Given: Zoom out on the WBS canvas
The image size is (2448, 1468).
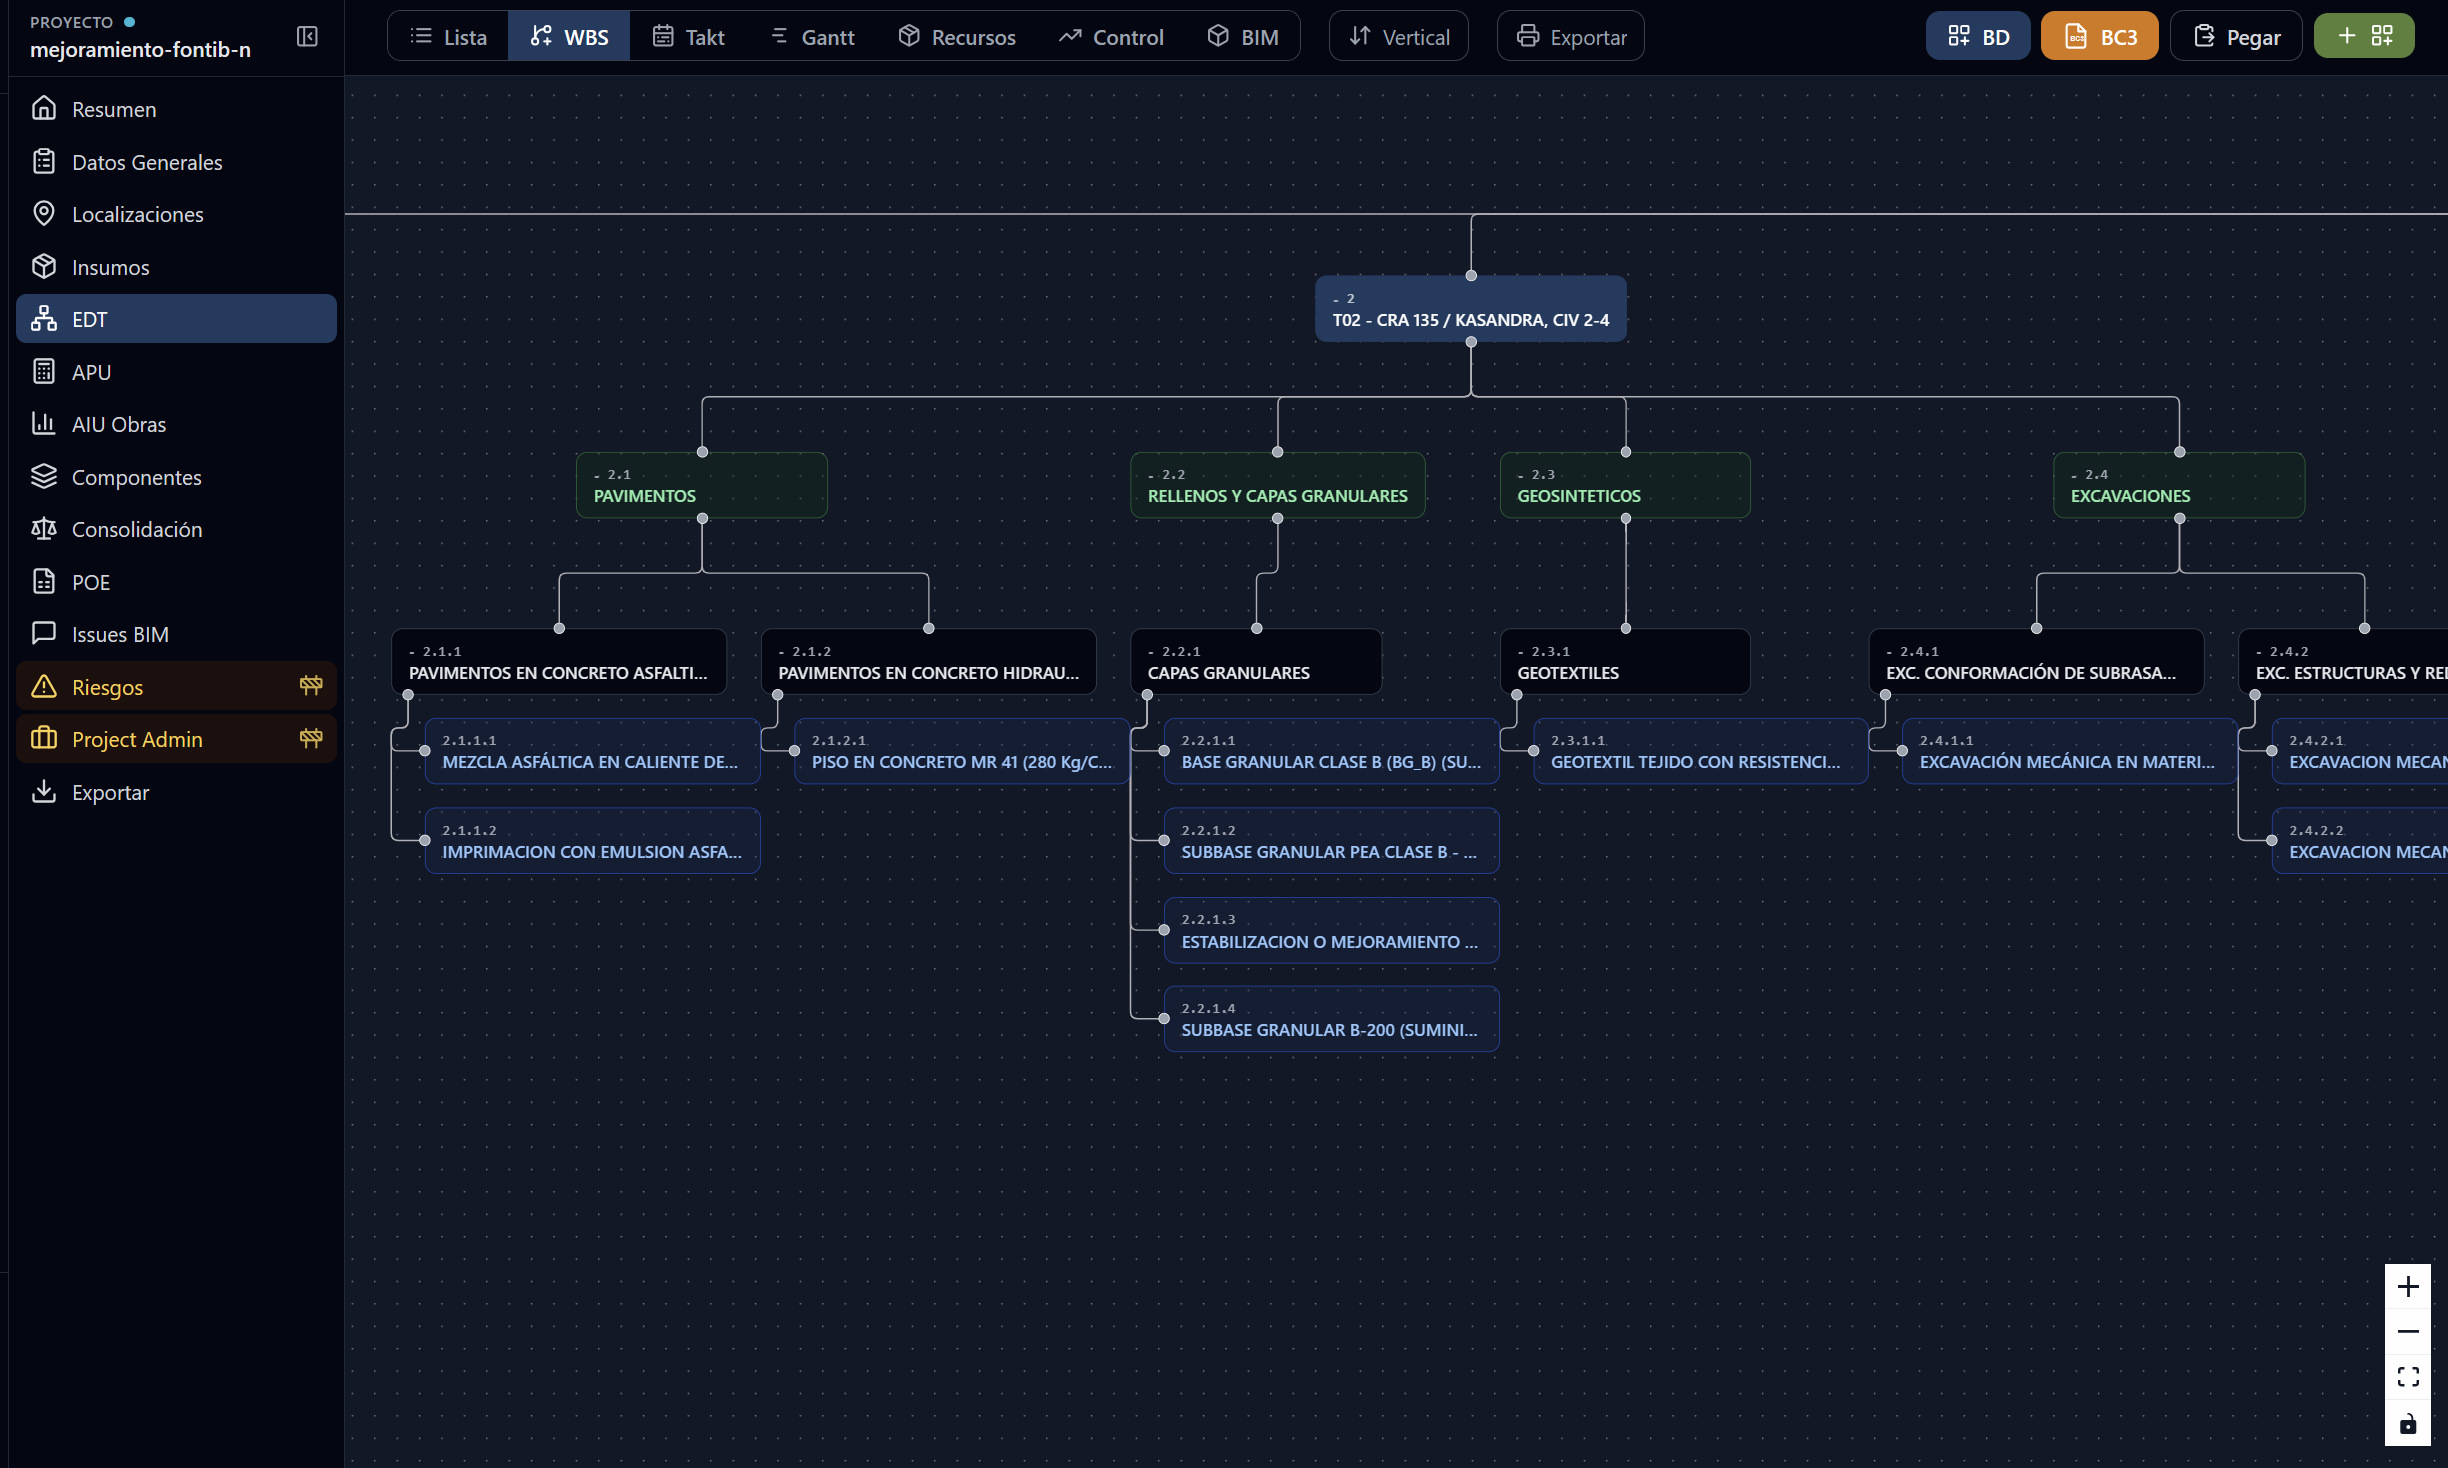Looking at the screenshot, I should tap(2408, 1331).
